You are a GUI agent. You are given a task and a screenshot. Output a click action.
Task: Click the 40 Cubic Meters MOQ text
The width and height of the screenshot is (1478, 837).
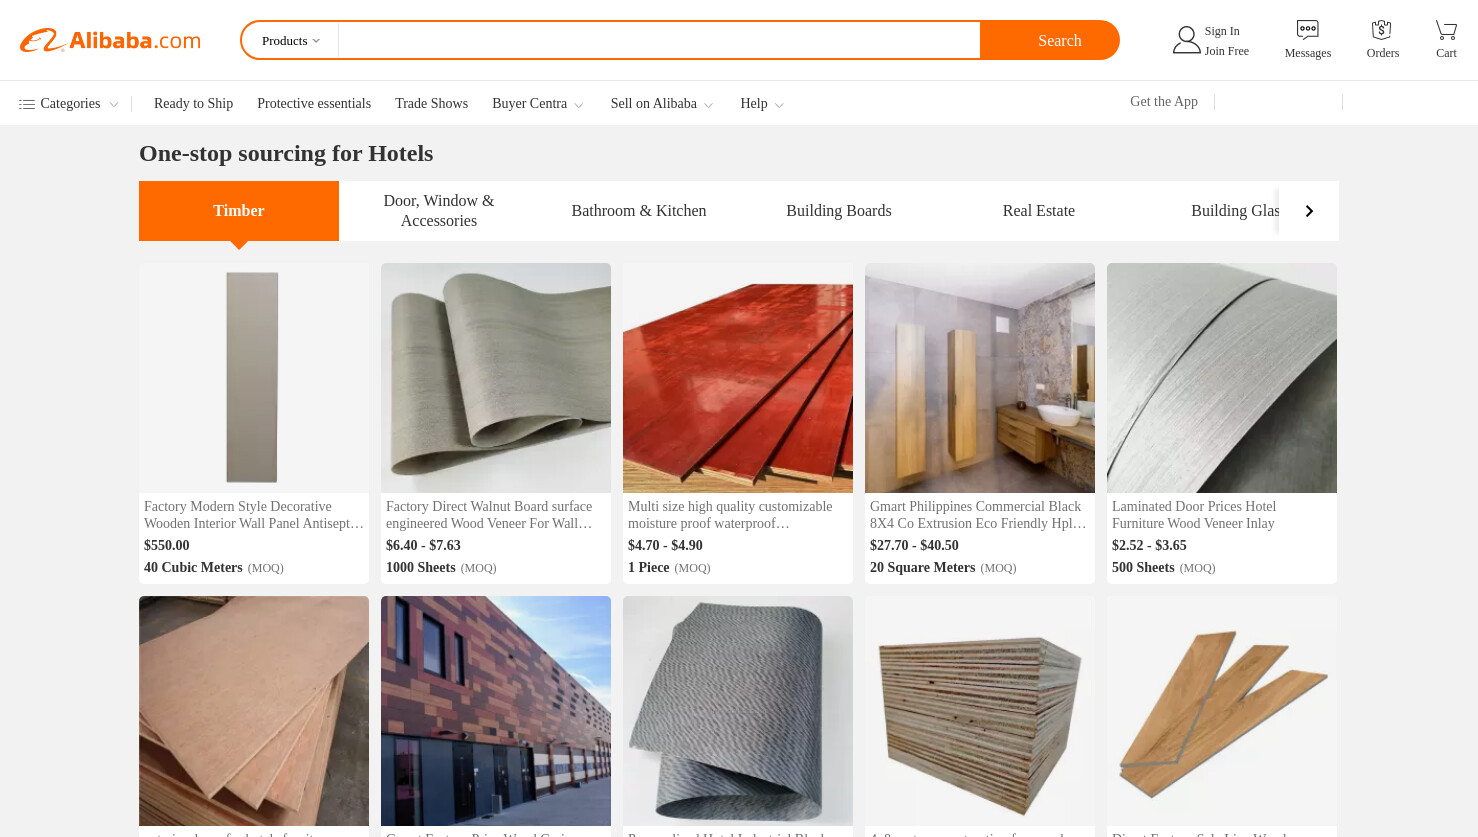click(x=214, y=568)
